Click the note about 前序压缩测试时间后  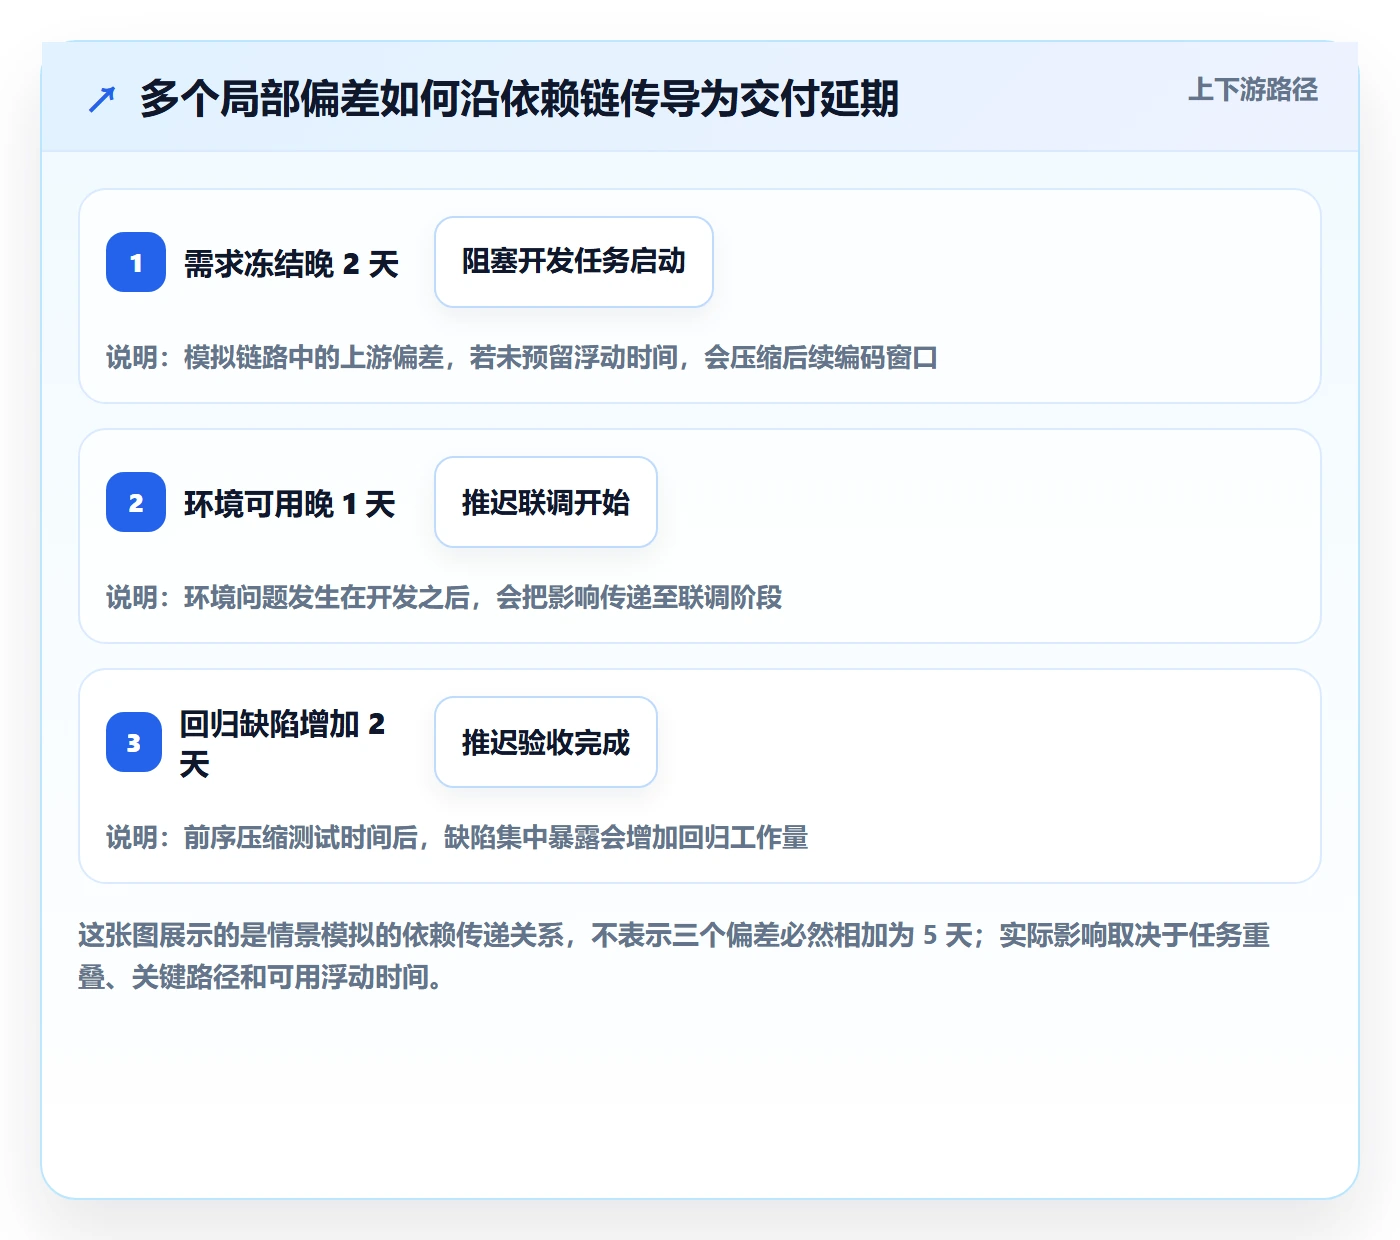[x=457, y=837]
